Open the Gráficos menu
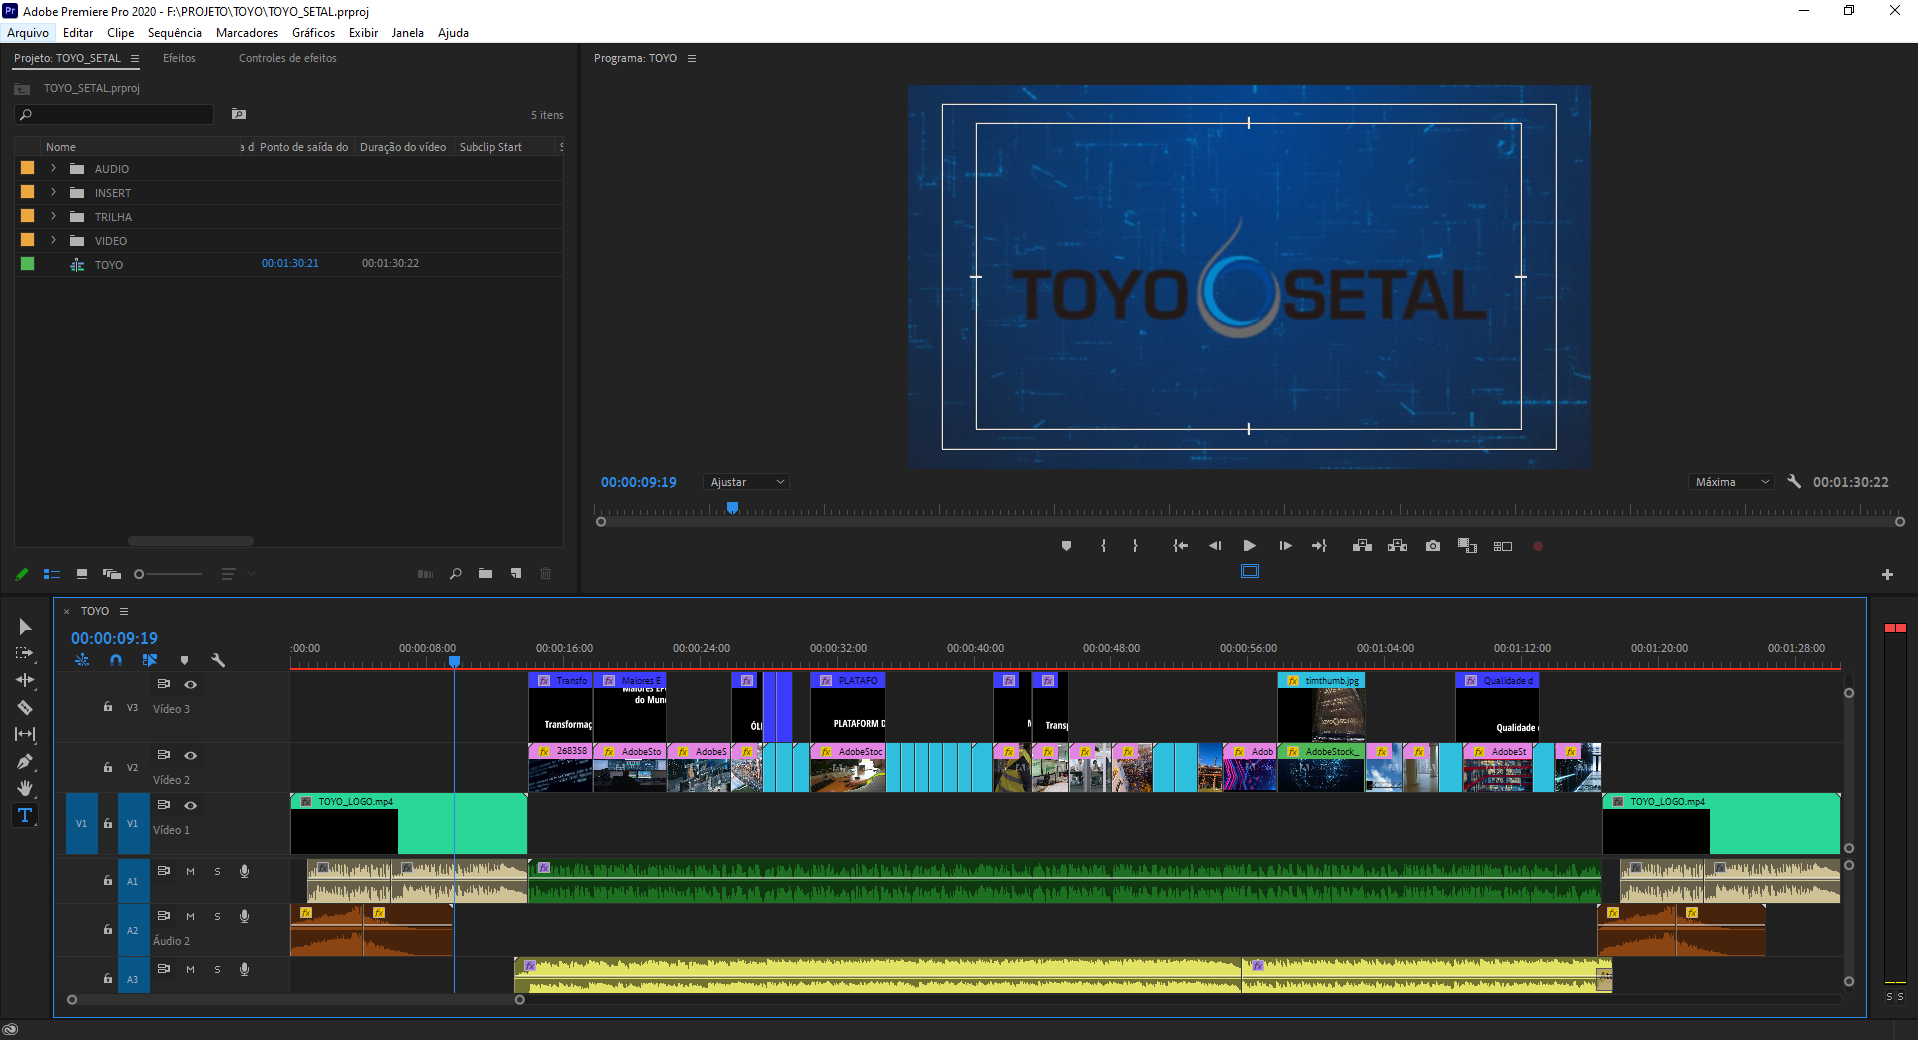The height and width of the screenshot is (1040, 1918). click(x=313, y=33)
